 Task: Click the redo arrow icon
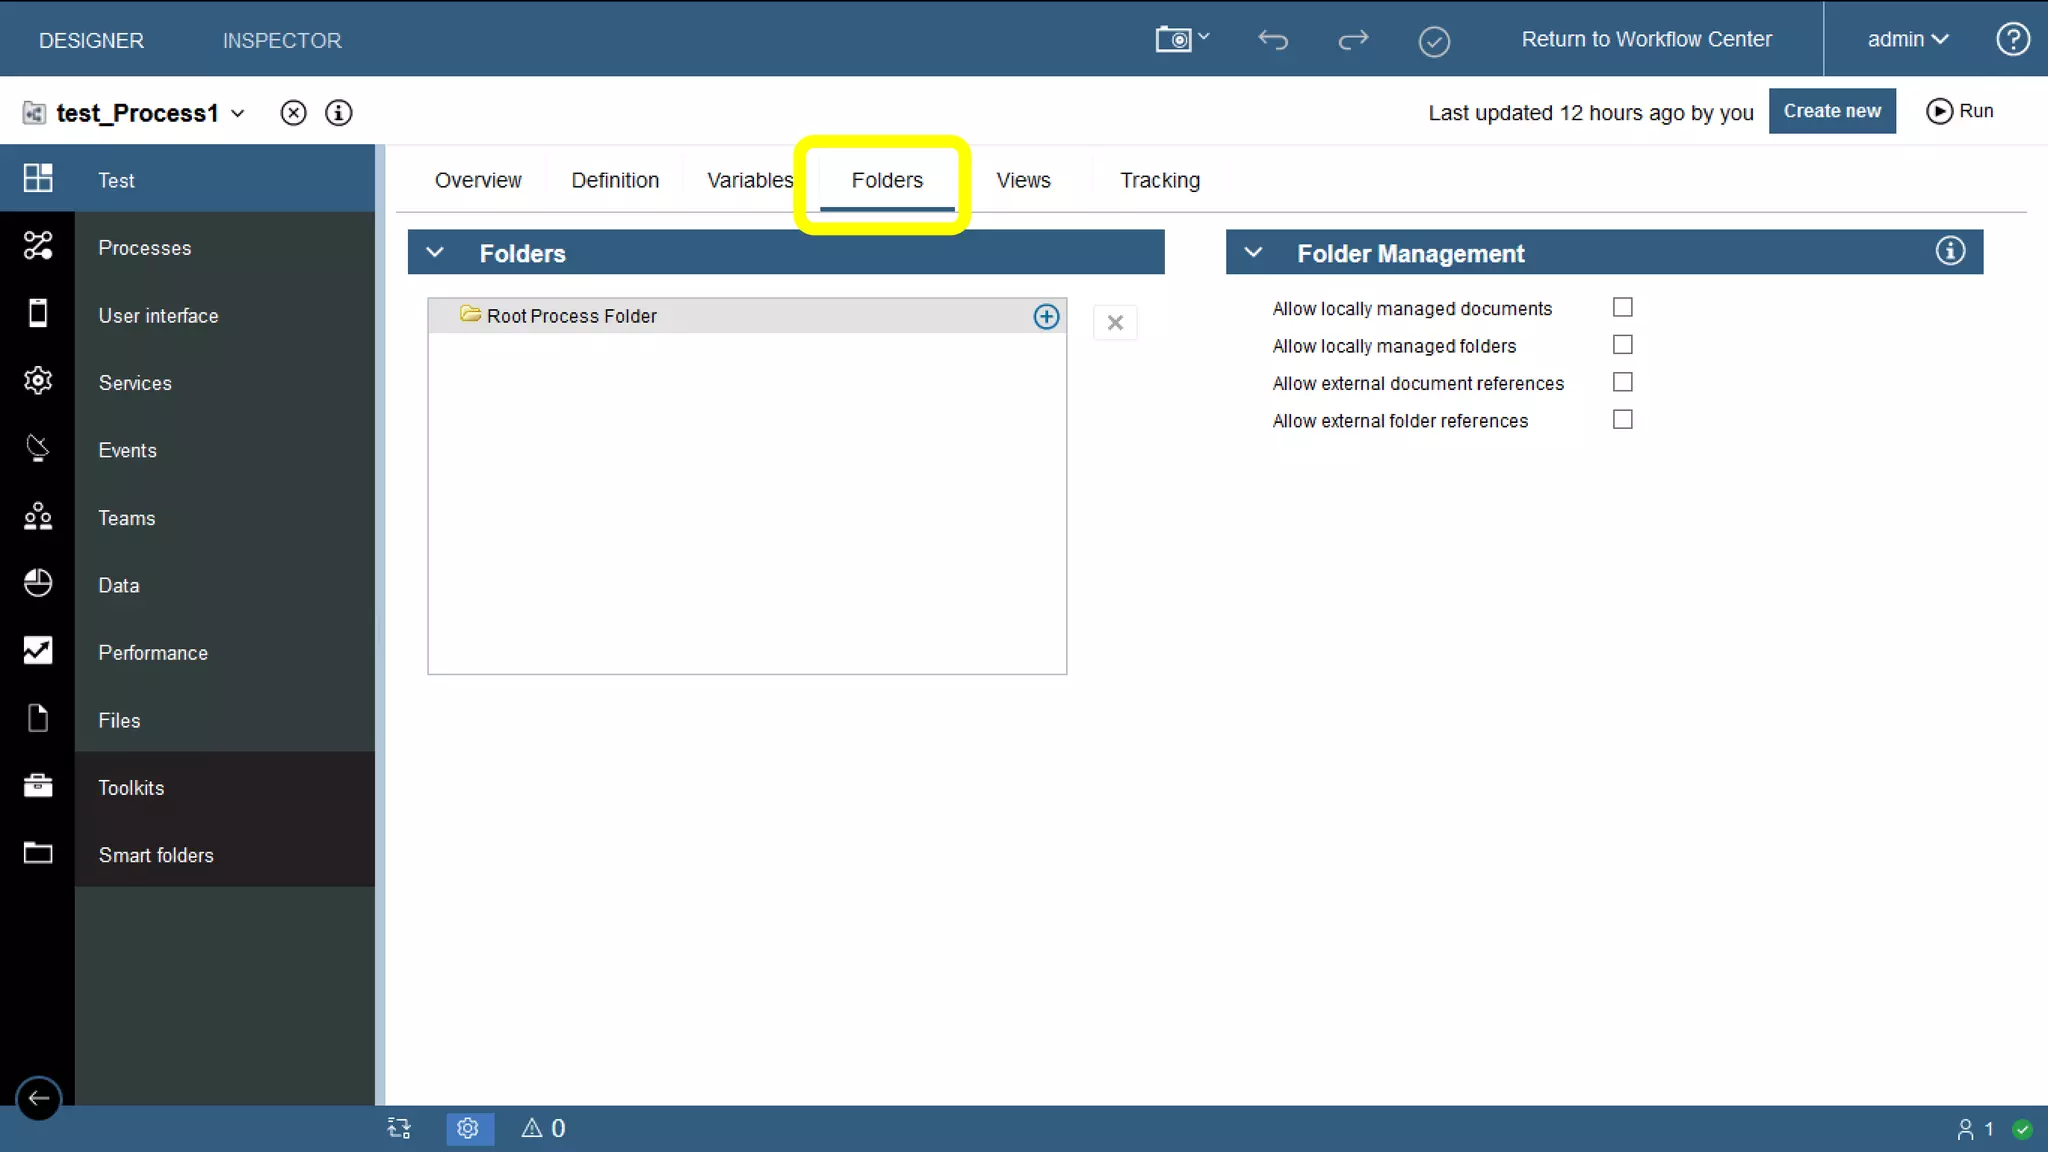click(1353, 40)
